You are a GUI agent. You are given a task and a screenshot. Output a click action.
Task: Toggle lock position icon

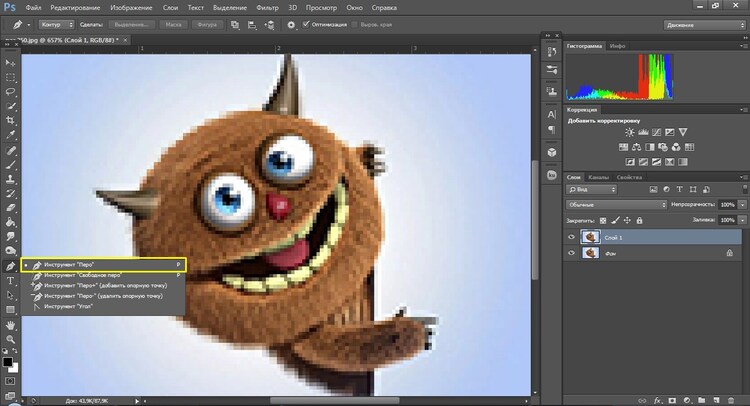tap(627, 220)
